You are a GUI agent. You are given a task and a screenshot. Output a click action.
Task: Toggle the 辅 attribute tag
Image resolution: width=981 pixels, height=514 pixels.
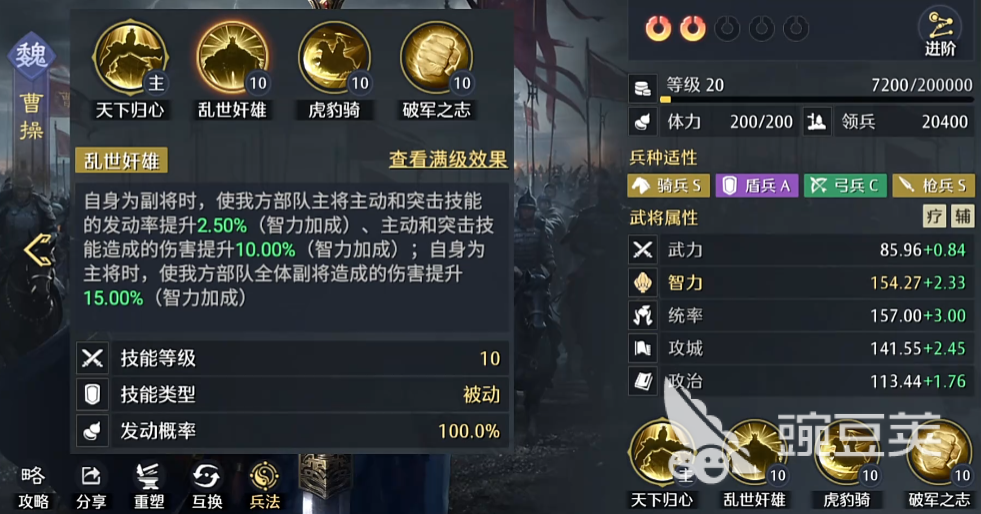tap(962, 217)
